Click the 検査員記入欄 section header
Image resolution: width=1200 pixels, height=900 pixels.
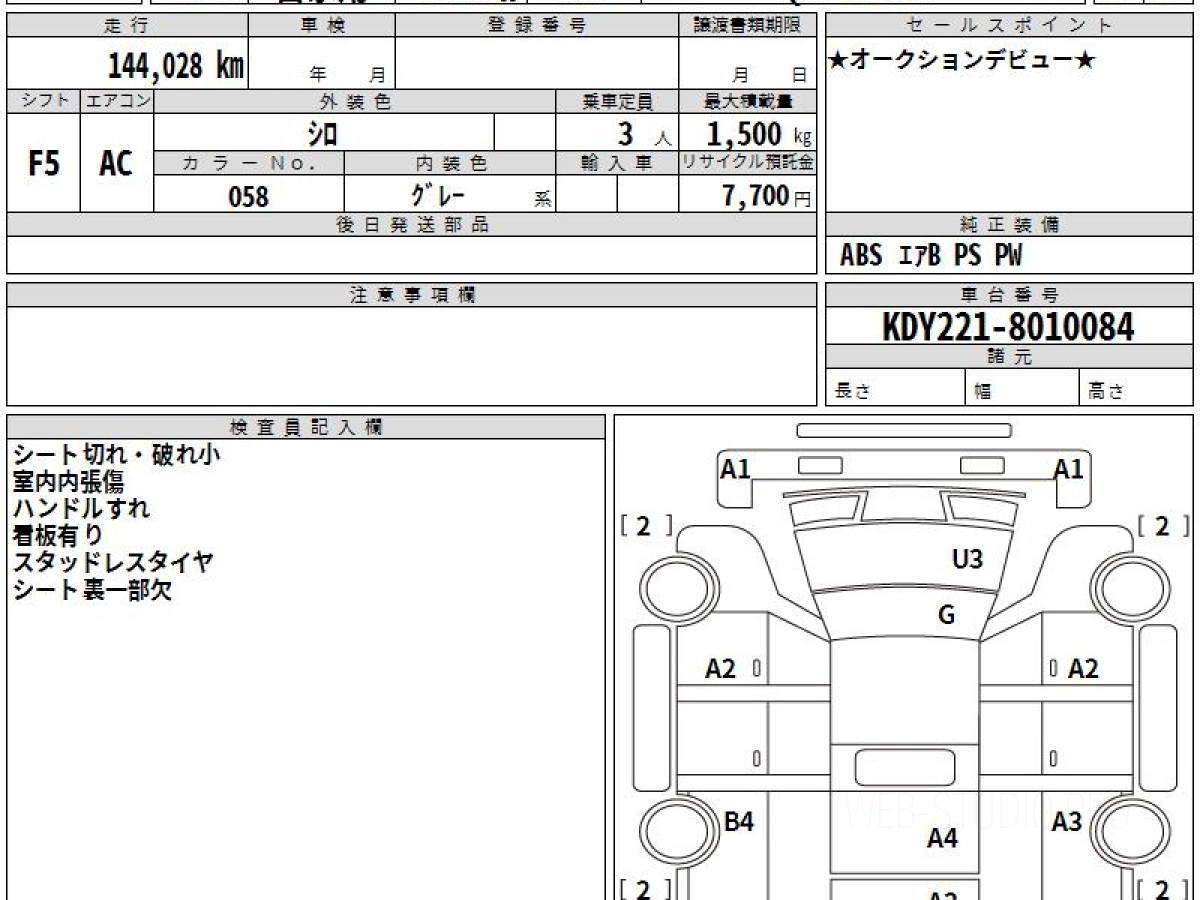tap(306, 427)
